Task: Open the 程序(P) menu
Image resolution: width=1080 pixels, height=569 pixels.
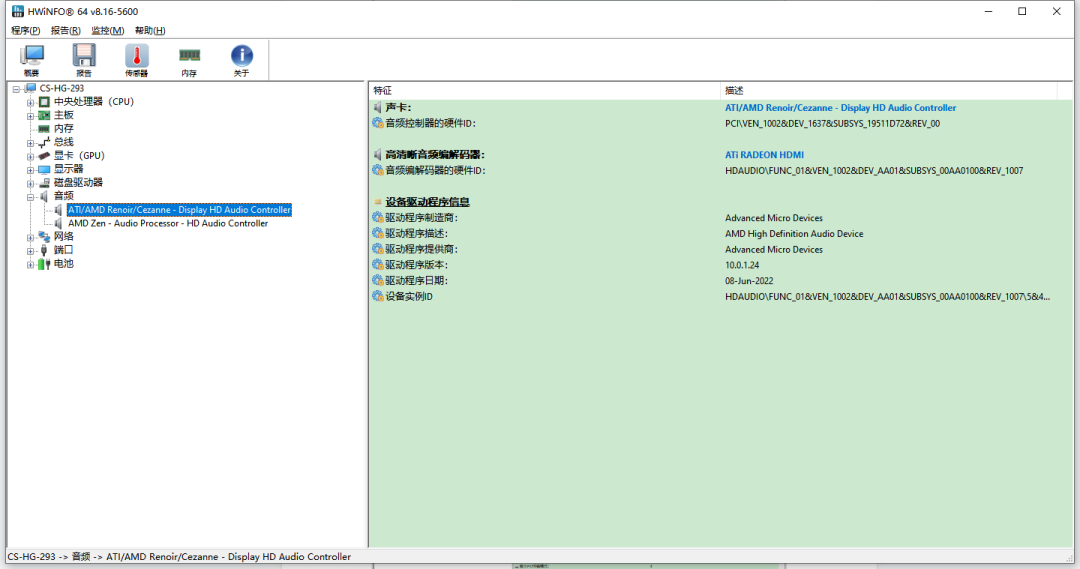Action: [x=25, y=30]
